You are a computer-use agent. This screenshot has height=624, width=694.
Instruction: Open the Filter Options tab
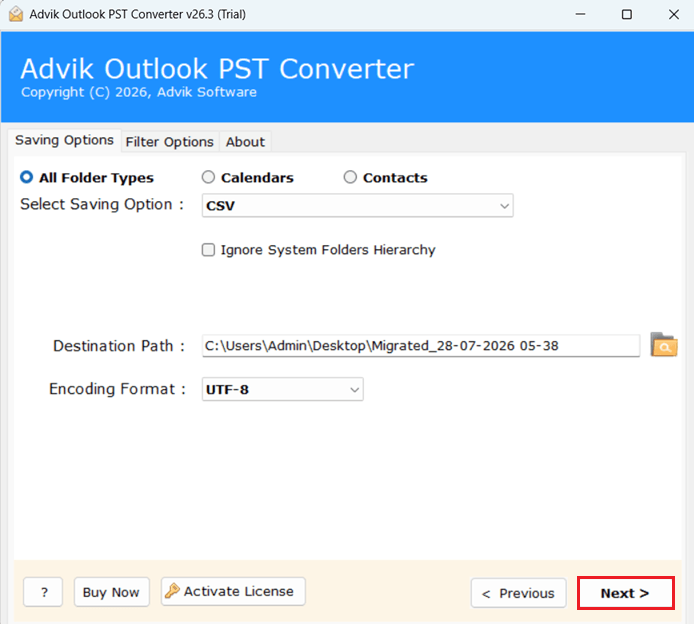click(170, 142)
